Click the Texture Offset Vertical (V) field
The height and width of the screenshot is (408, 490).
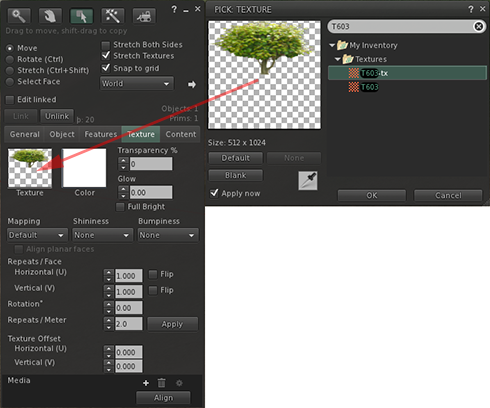129,366
